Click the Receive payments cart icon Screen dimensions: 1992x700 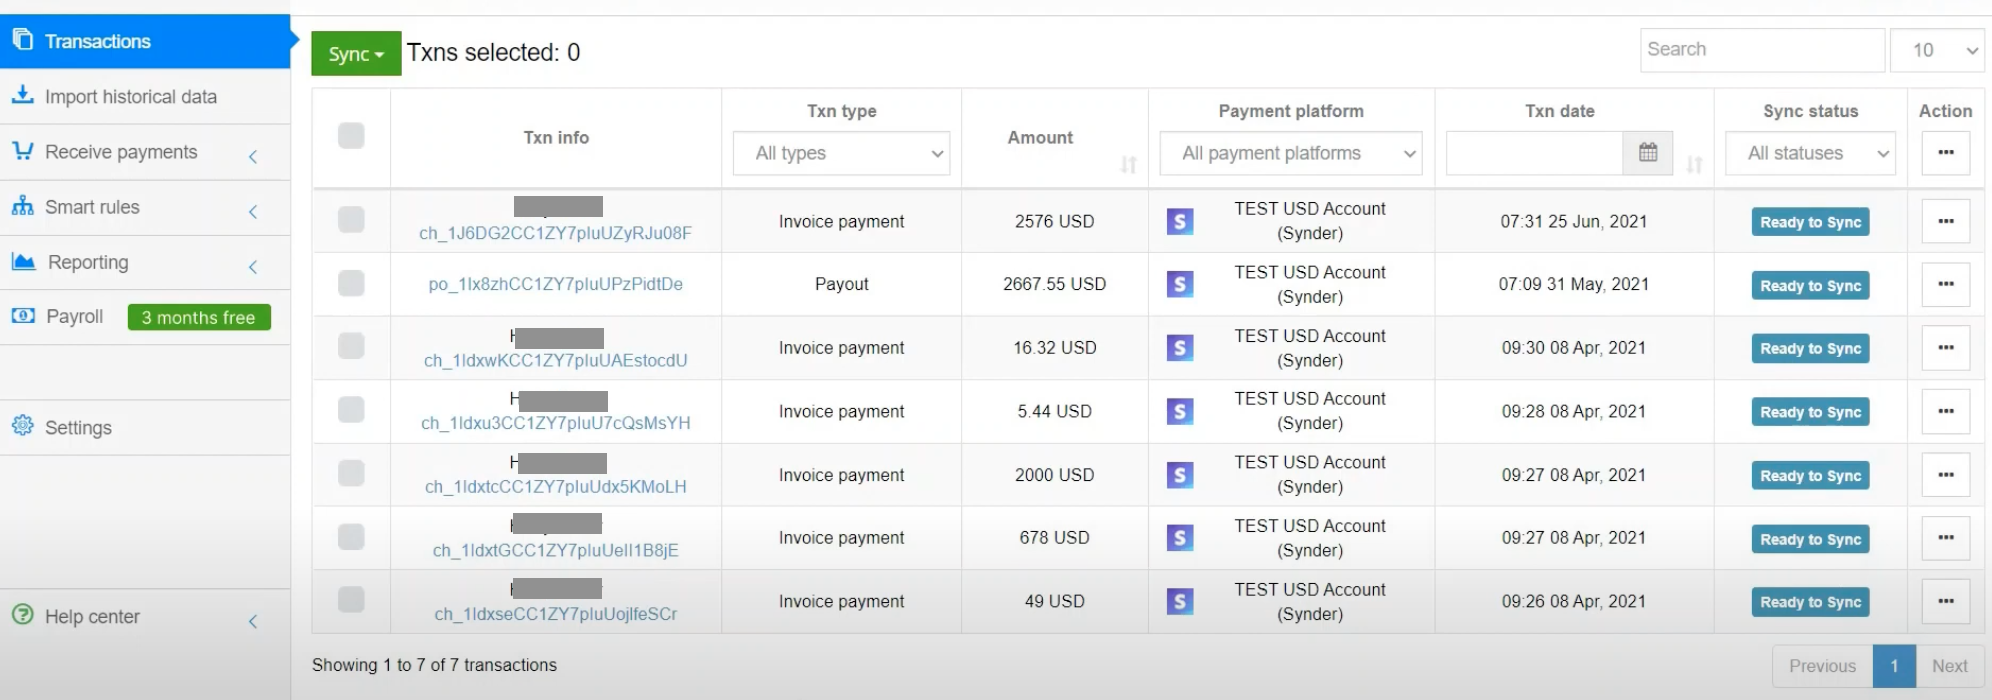point(22,150)
